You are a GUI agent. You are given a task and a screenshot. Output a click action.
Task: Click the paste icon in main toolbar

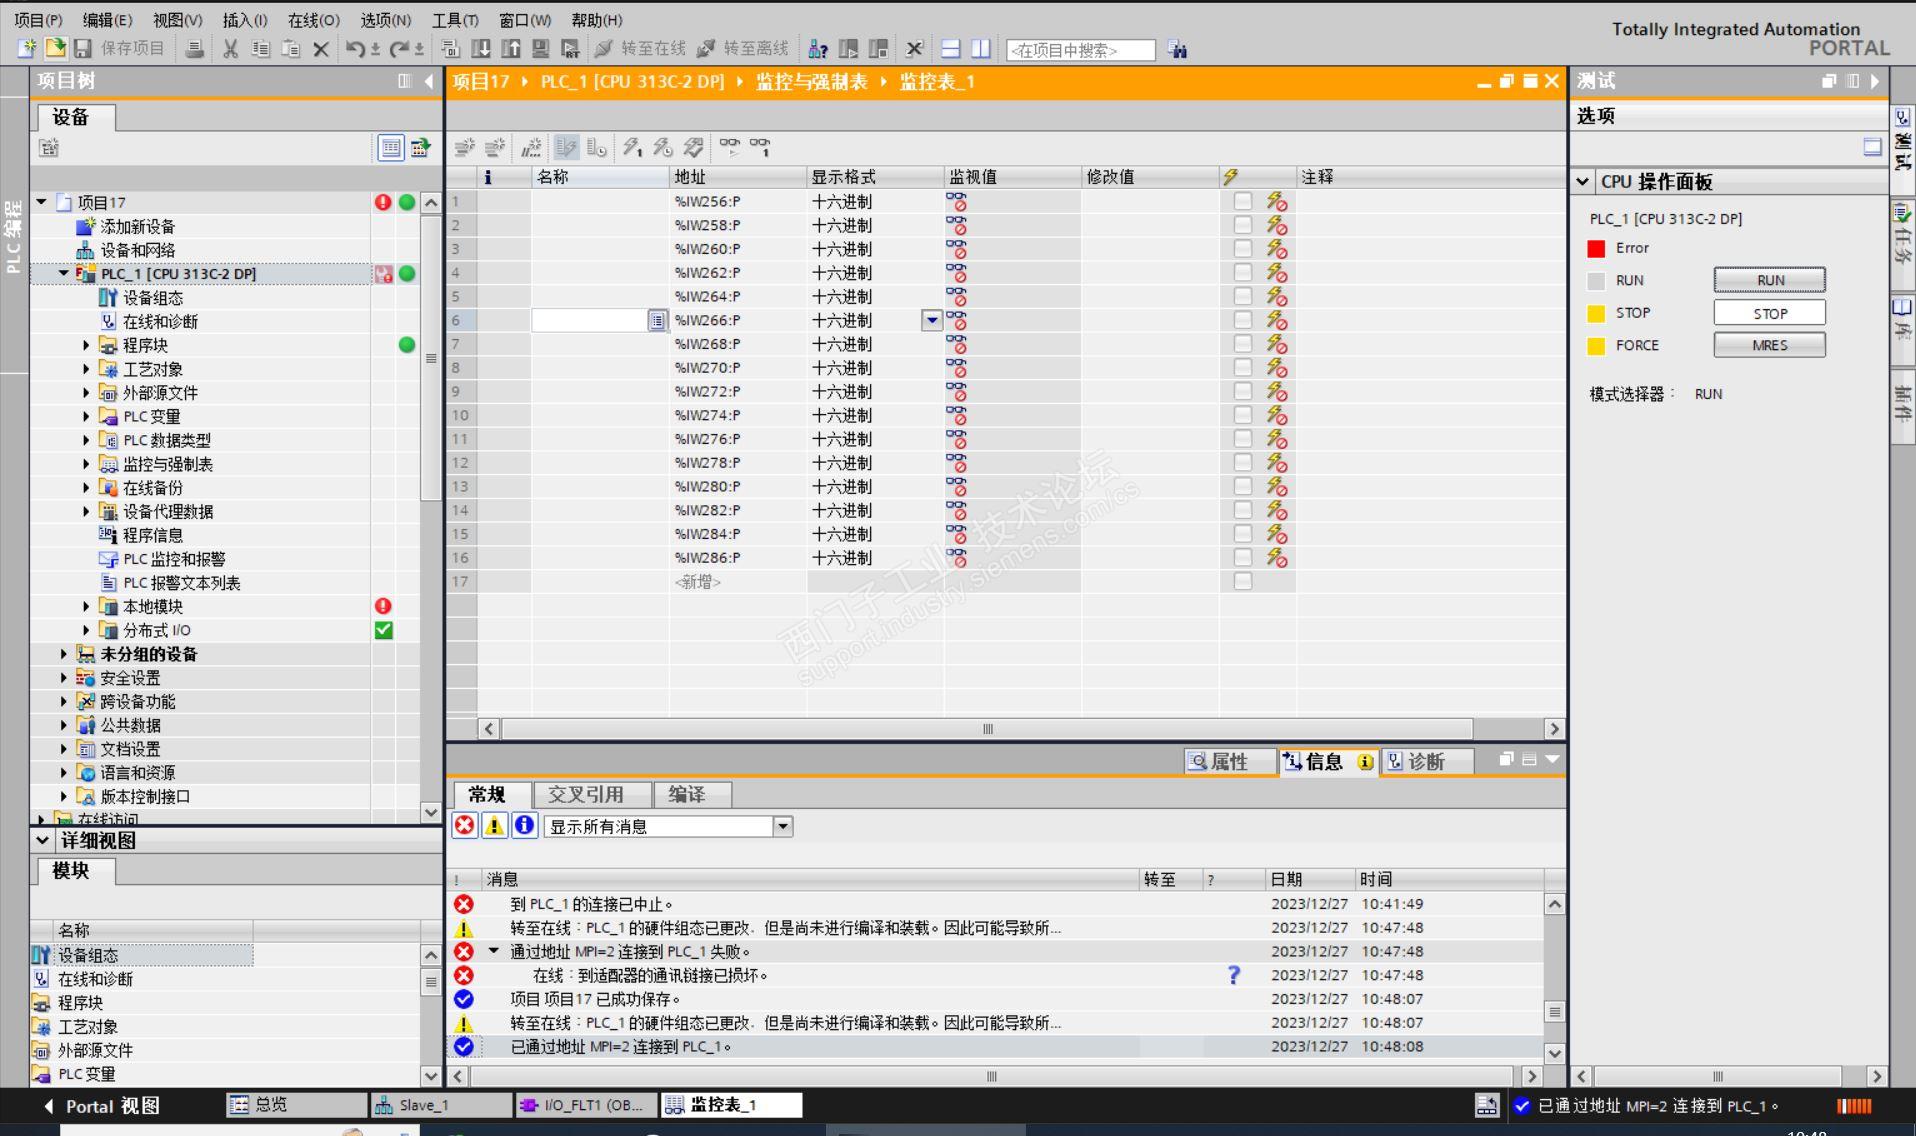coord(291,48)
